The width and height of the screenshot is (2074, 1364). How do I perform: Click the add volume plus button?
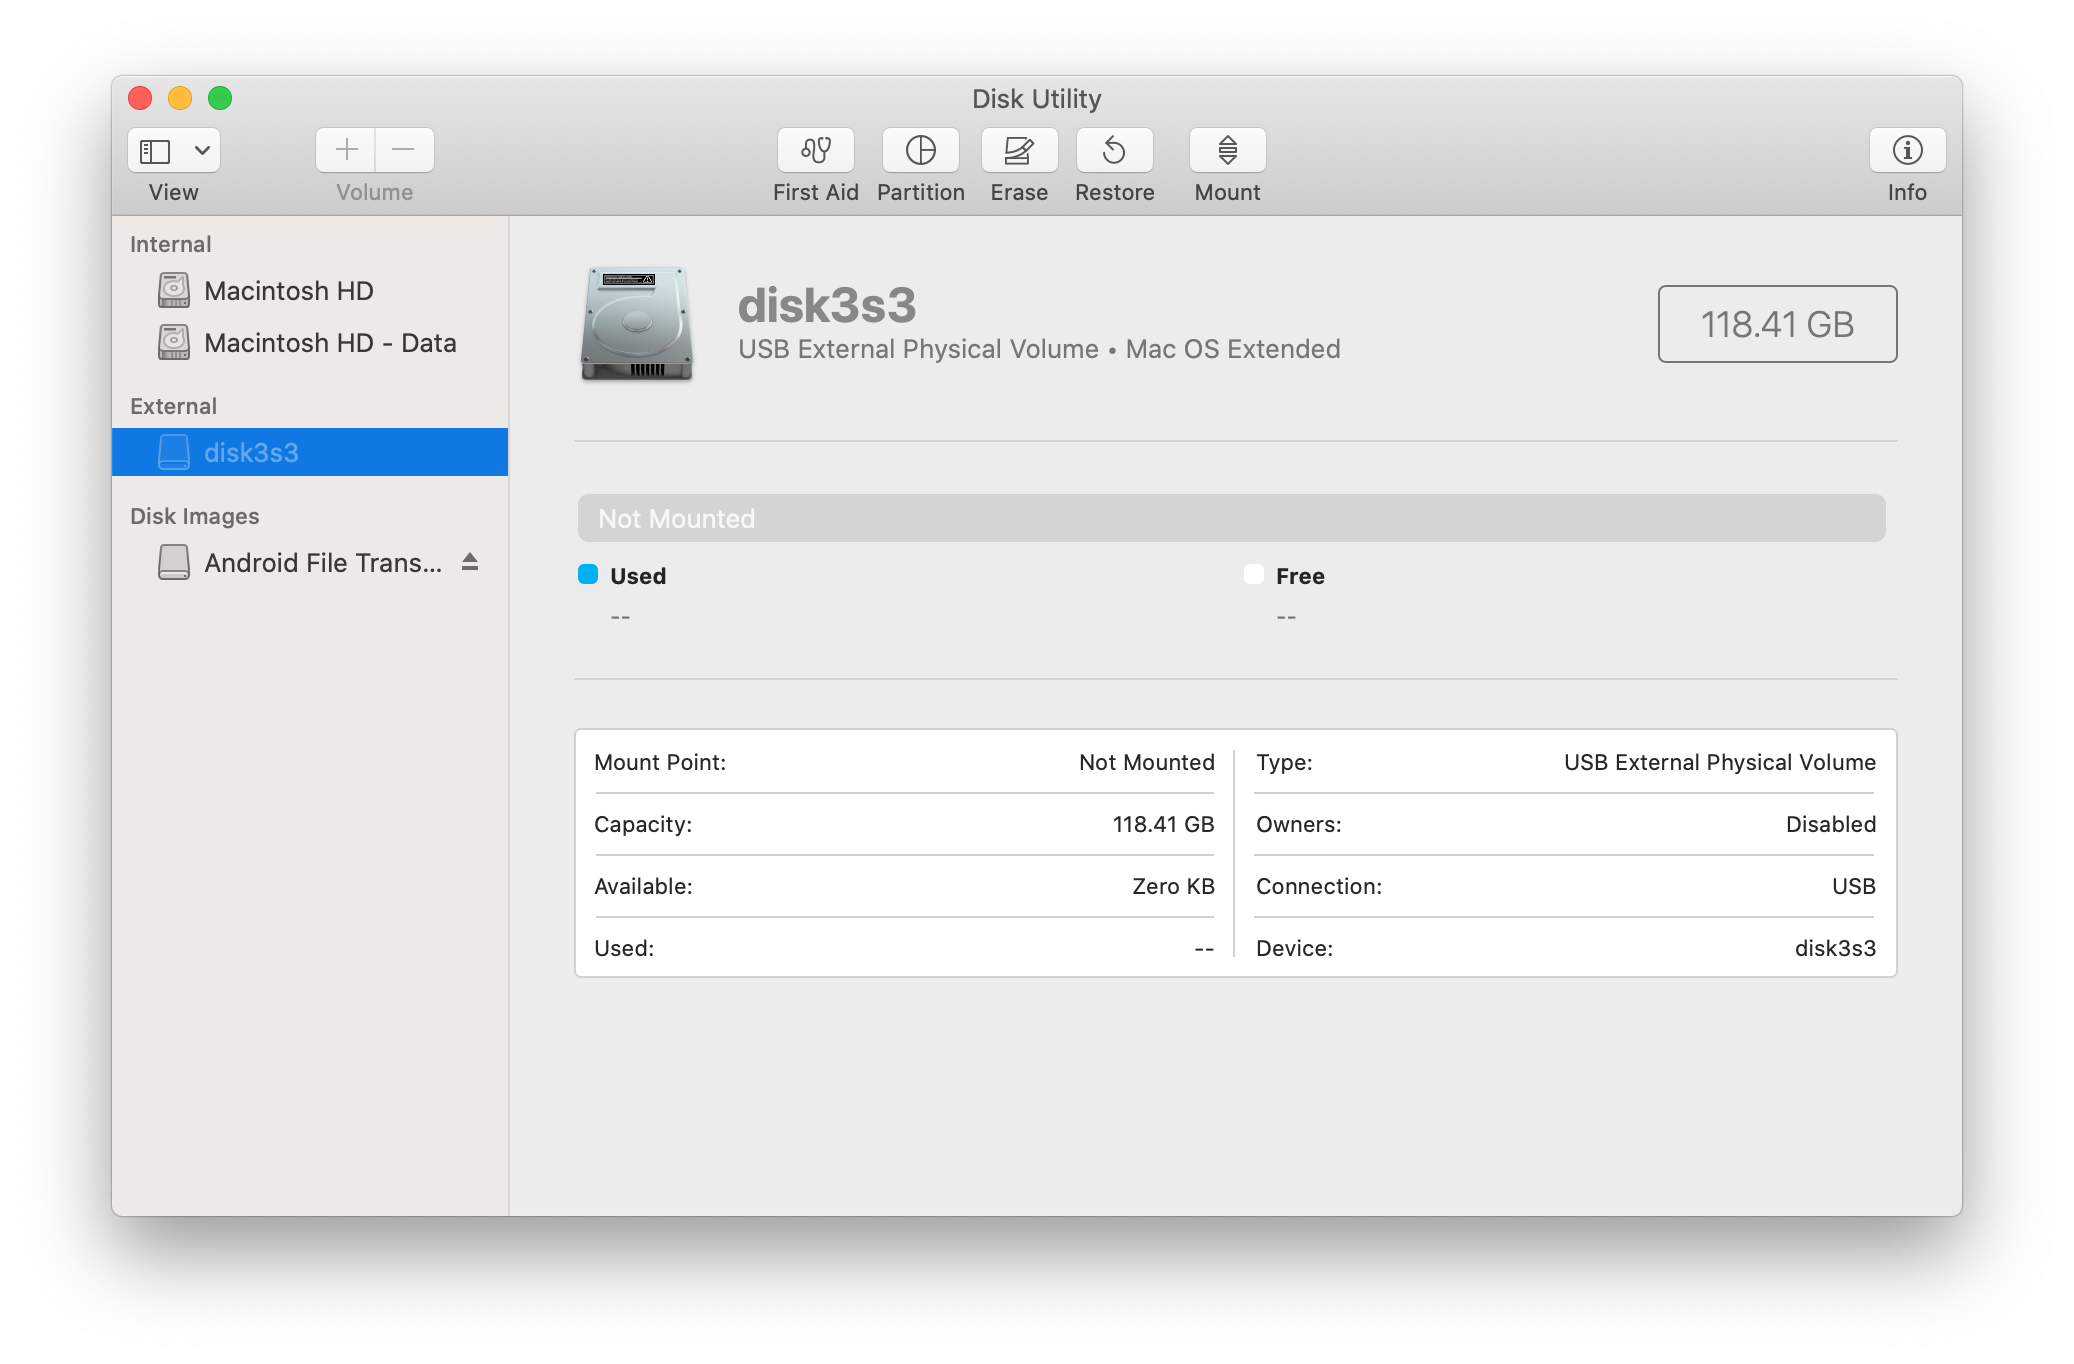click(x=346, y=150)
